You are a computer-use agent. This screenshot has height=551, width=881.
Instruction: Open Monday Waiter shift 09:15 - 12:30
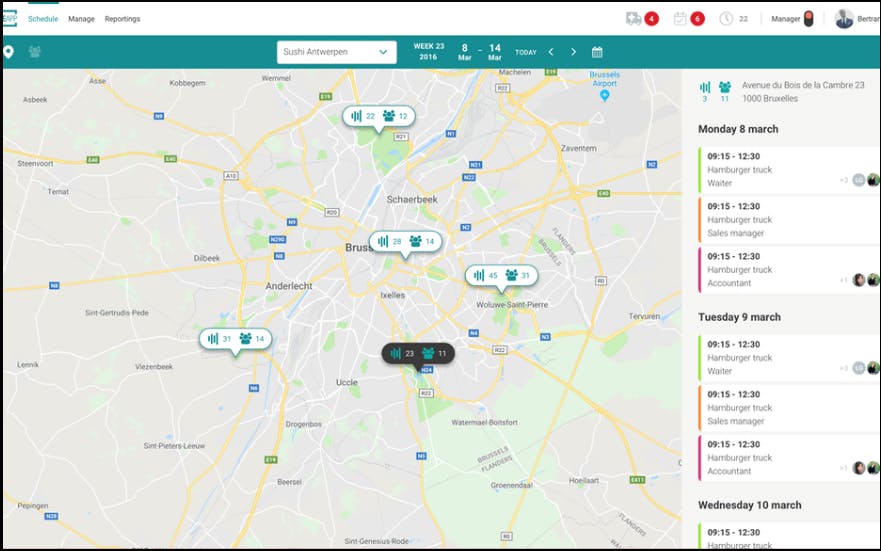point(789,170)
